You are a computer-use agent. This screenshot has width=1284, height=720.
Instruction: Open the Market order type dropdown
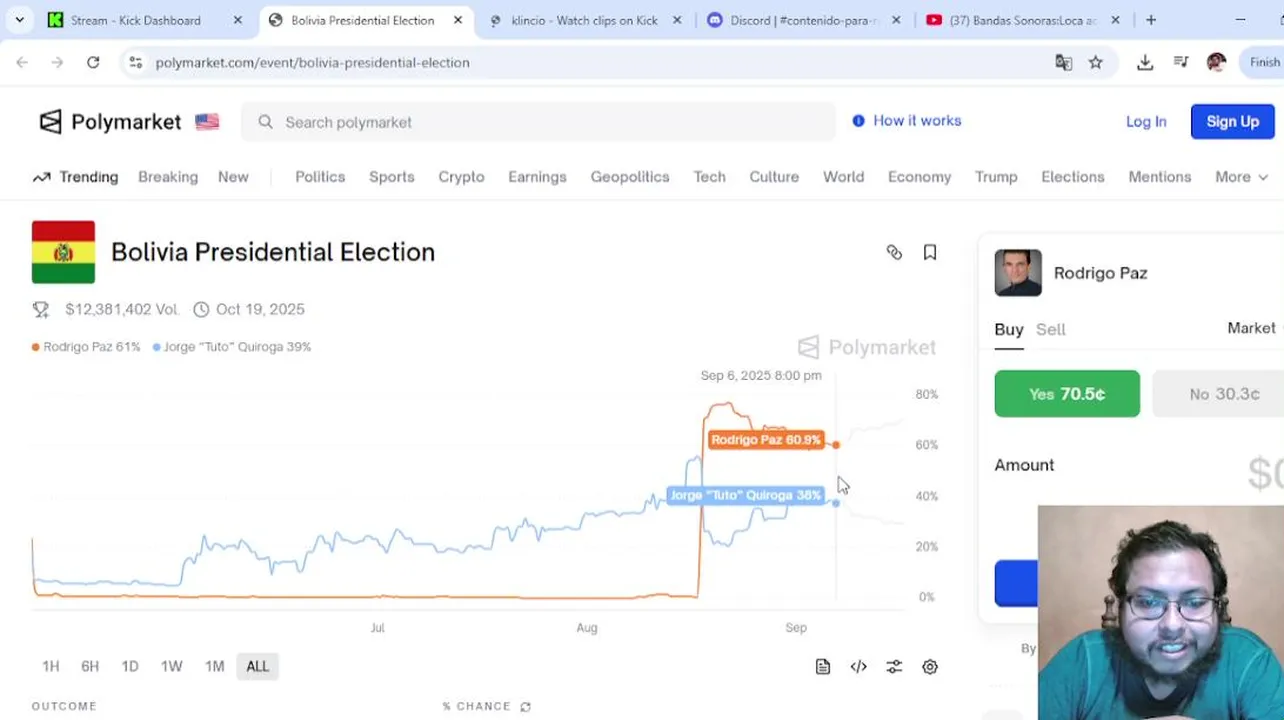pyautogui.click(x=1255, y=328)
